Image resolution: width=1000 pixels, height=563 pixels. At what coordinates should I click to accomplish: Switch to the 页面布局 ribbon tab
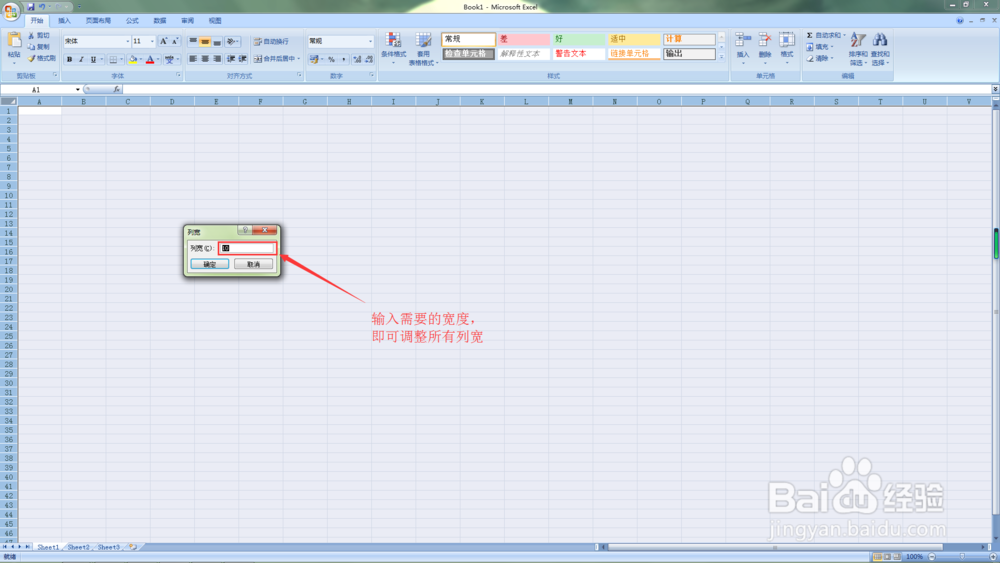(98, 20)
